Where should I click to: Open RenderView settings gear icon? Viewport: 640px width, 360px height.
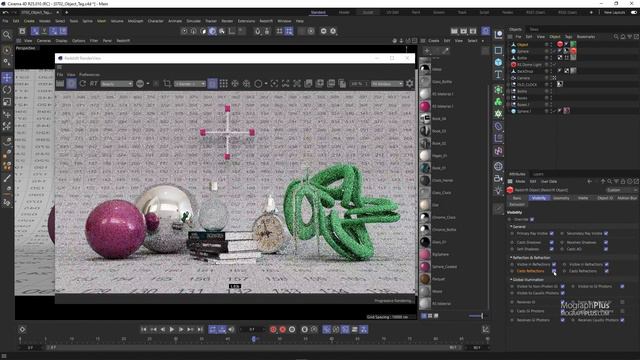click(409, 84)
